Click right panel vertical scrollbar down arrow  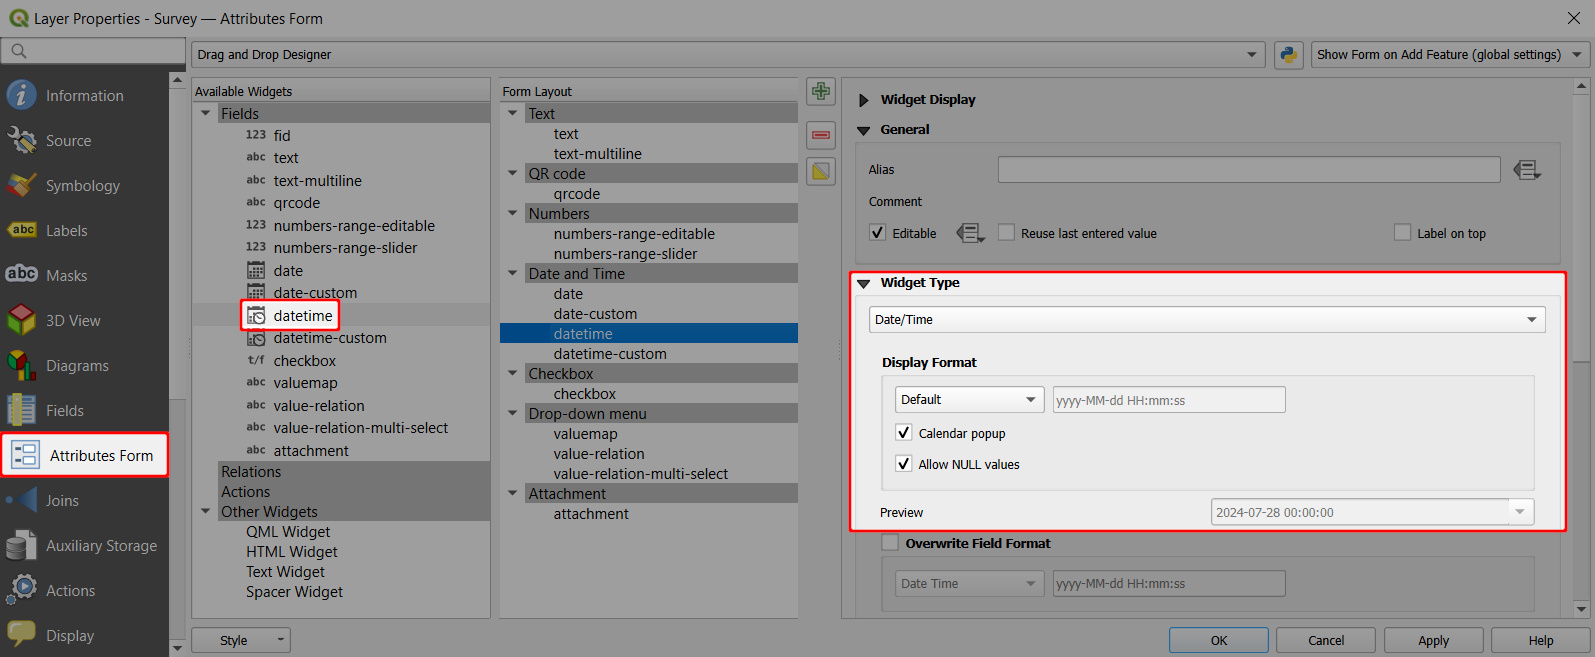[x=1581, y=608]
